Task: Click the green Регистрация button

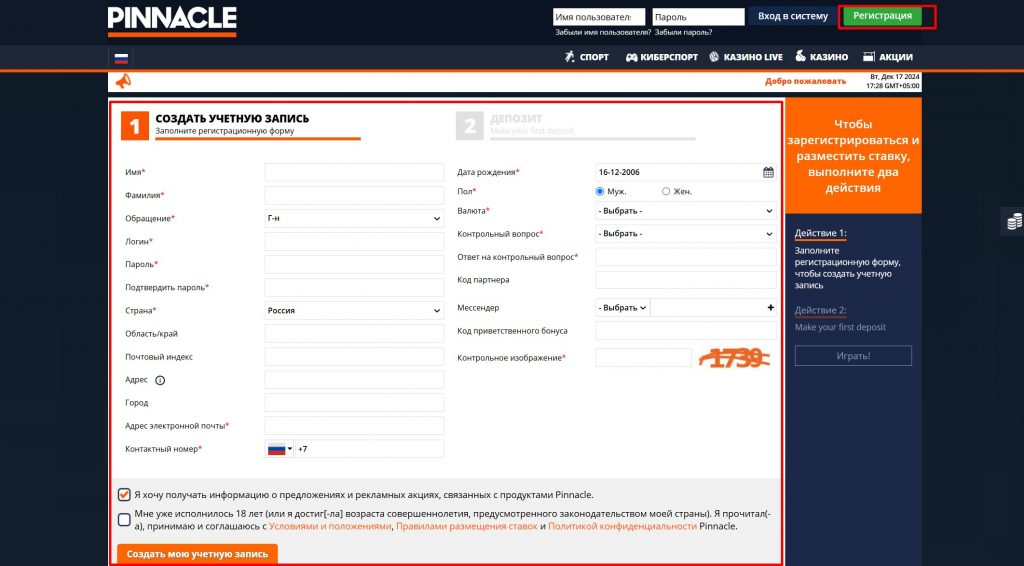Action: [x=882, y=16]
